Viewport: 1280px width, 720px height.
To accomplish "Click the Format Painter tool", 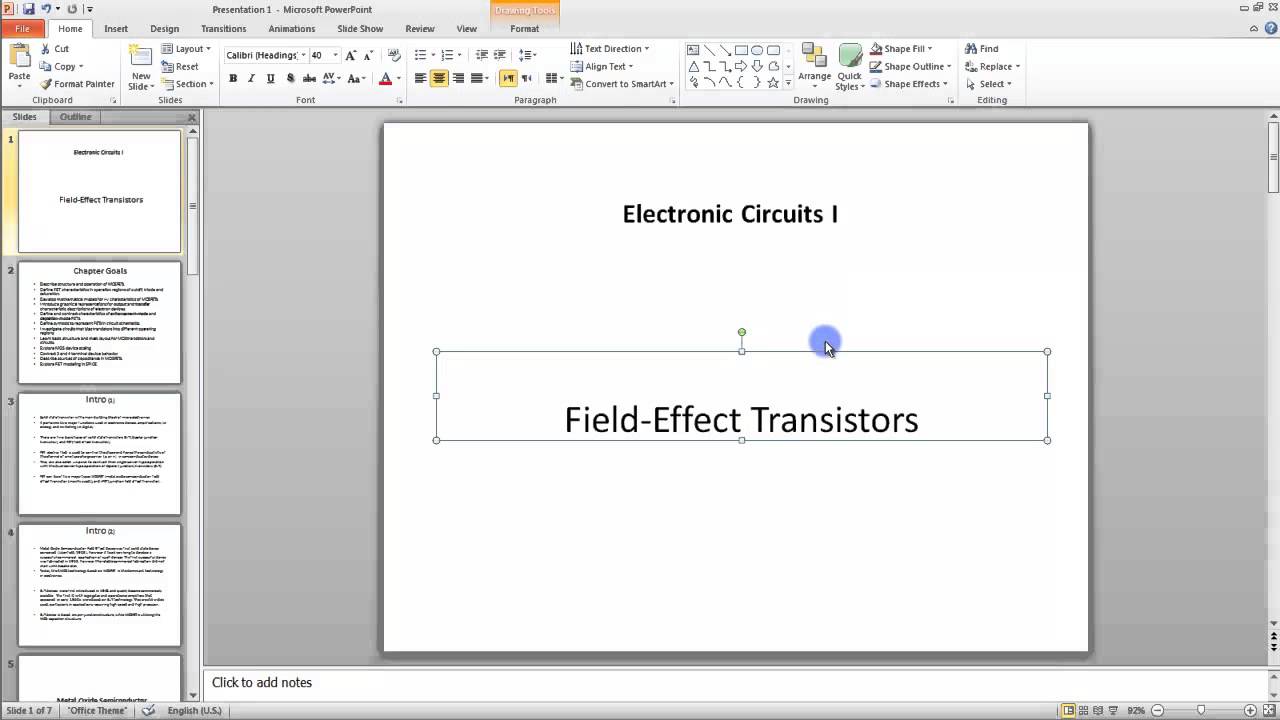I will pyautogui.click(x=77, y=84).
